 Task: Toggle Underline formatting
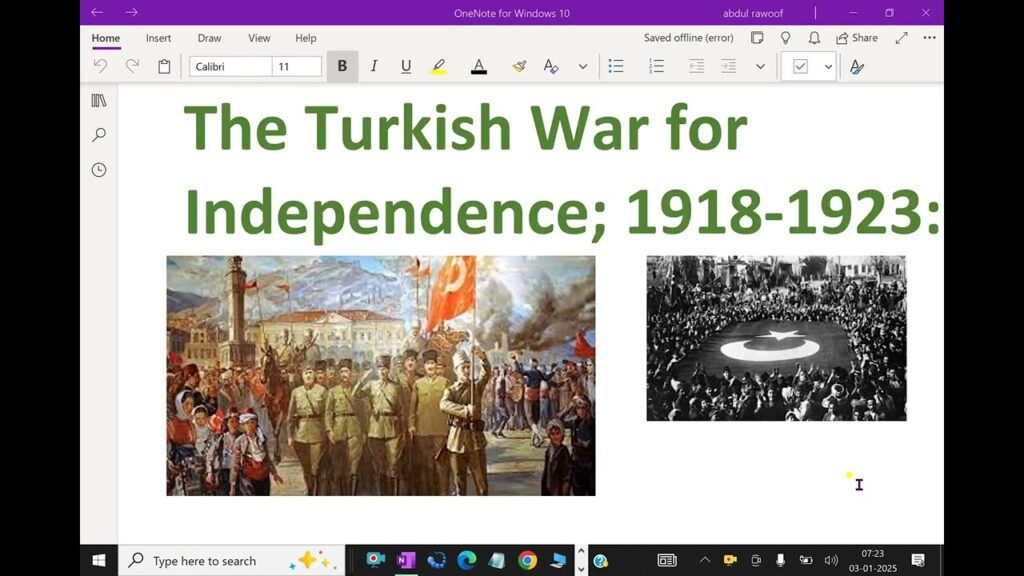(406, 66)
